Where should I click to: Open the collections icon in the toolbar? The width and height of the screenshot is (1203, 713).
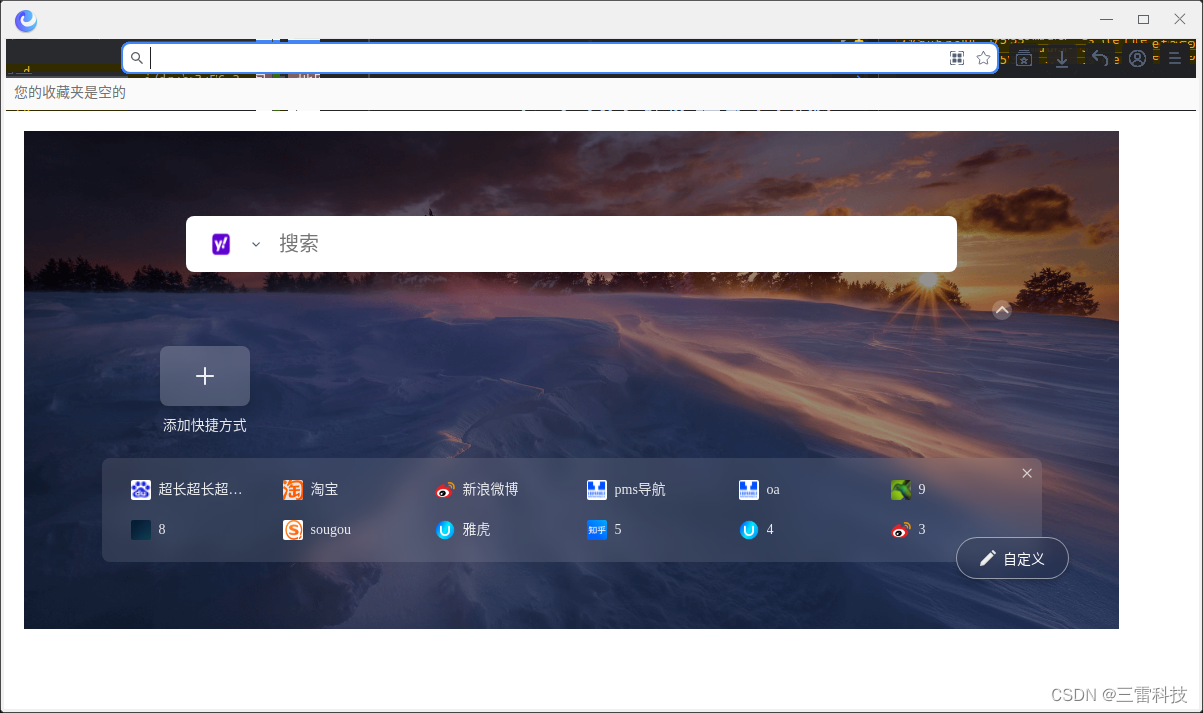click(1023, 58)
